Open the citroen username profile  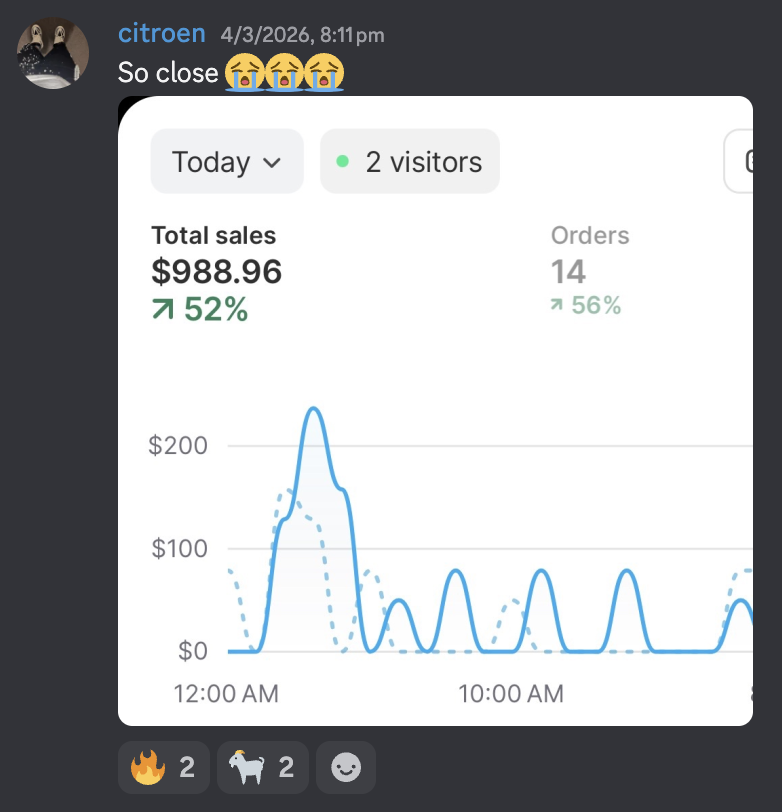coord(162,34)
